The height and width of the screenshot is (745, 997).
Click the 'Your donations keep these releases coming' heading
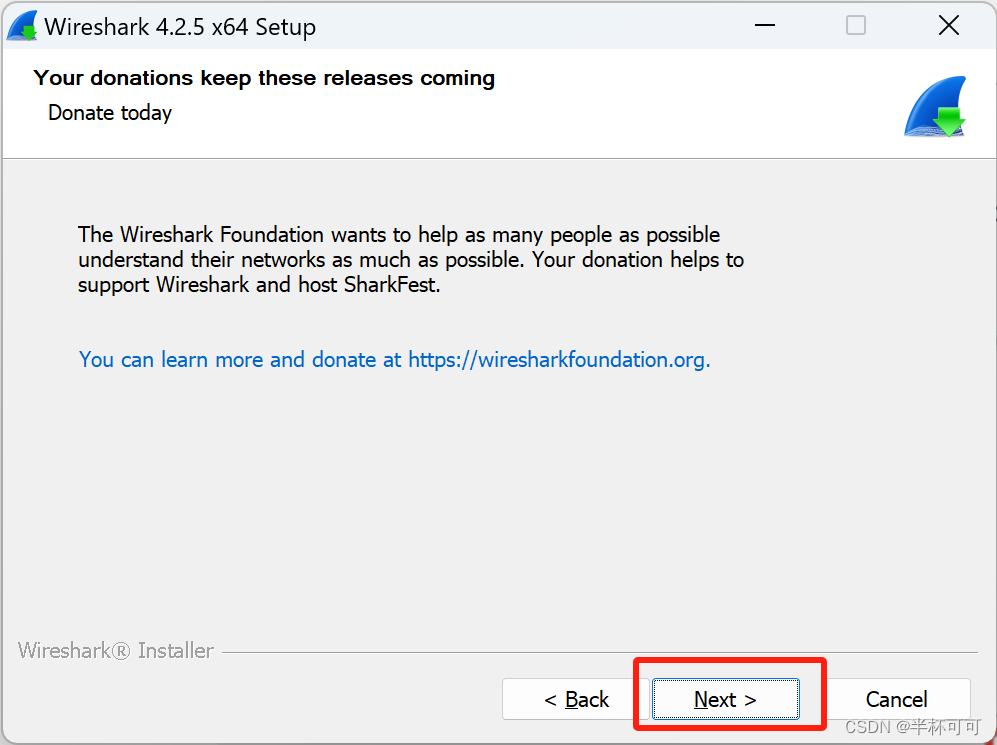click(264, 78)
